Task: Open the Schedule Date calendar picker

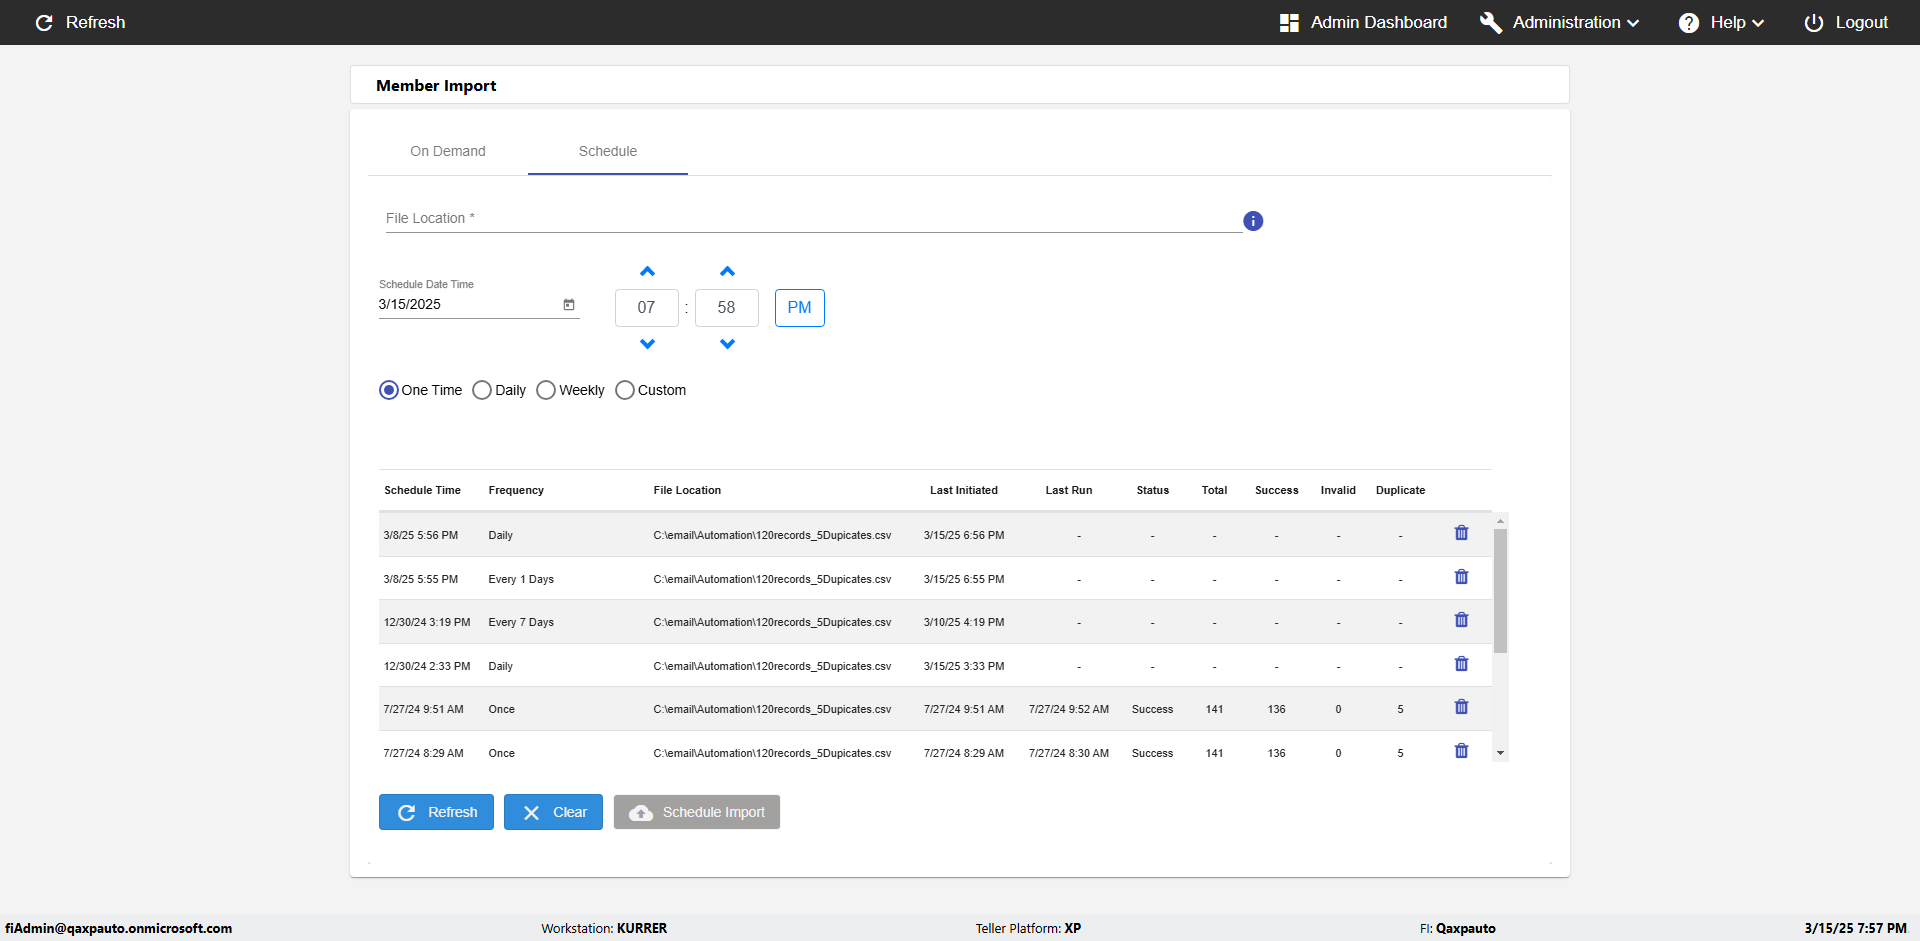Action: click(x=569, y=305)
